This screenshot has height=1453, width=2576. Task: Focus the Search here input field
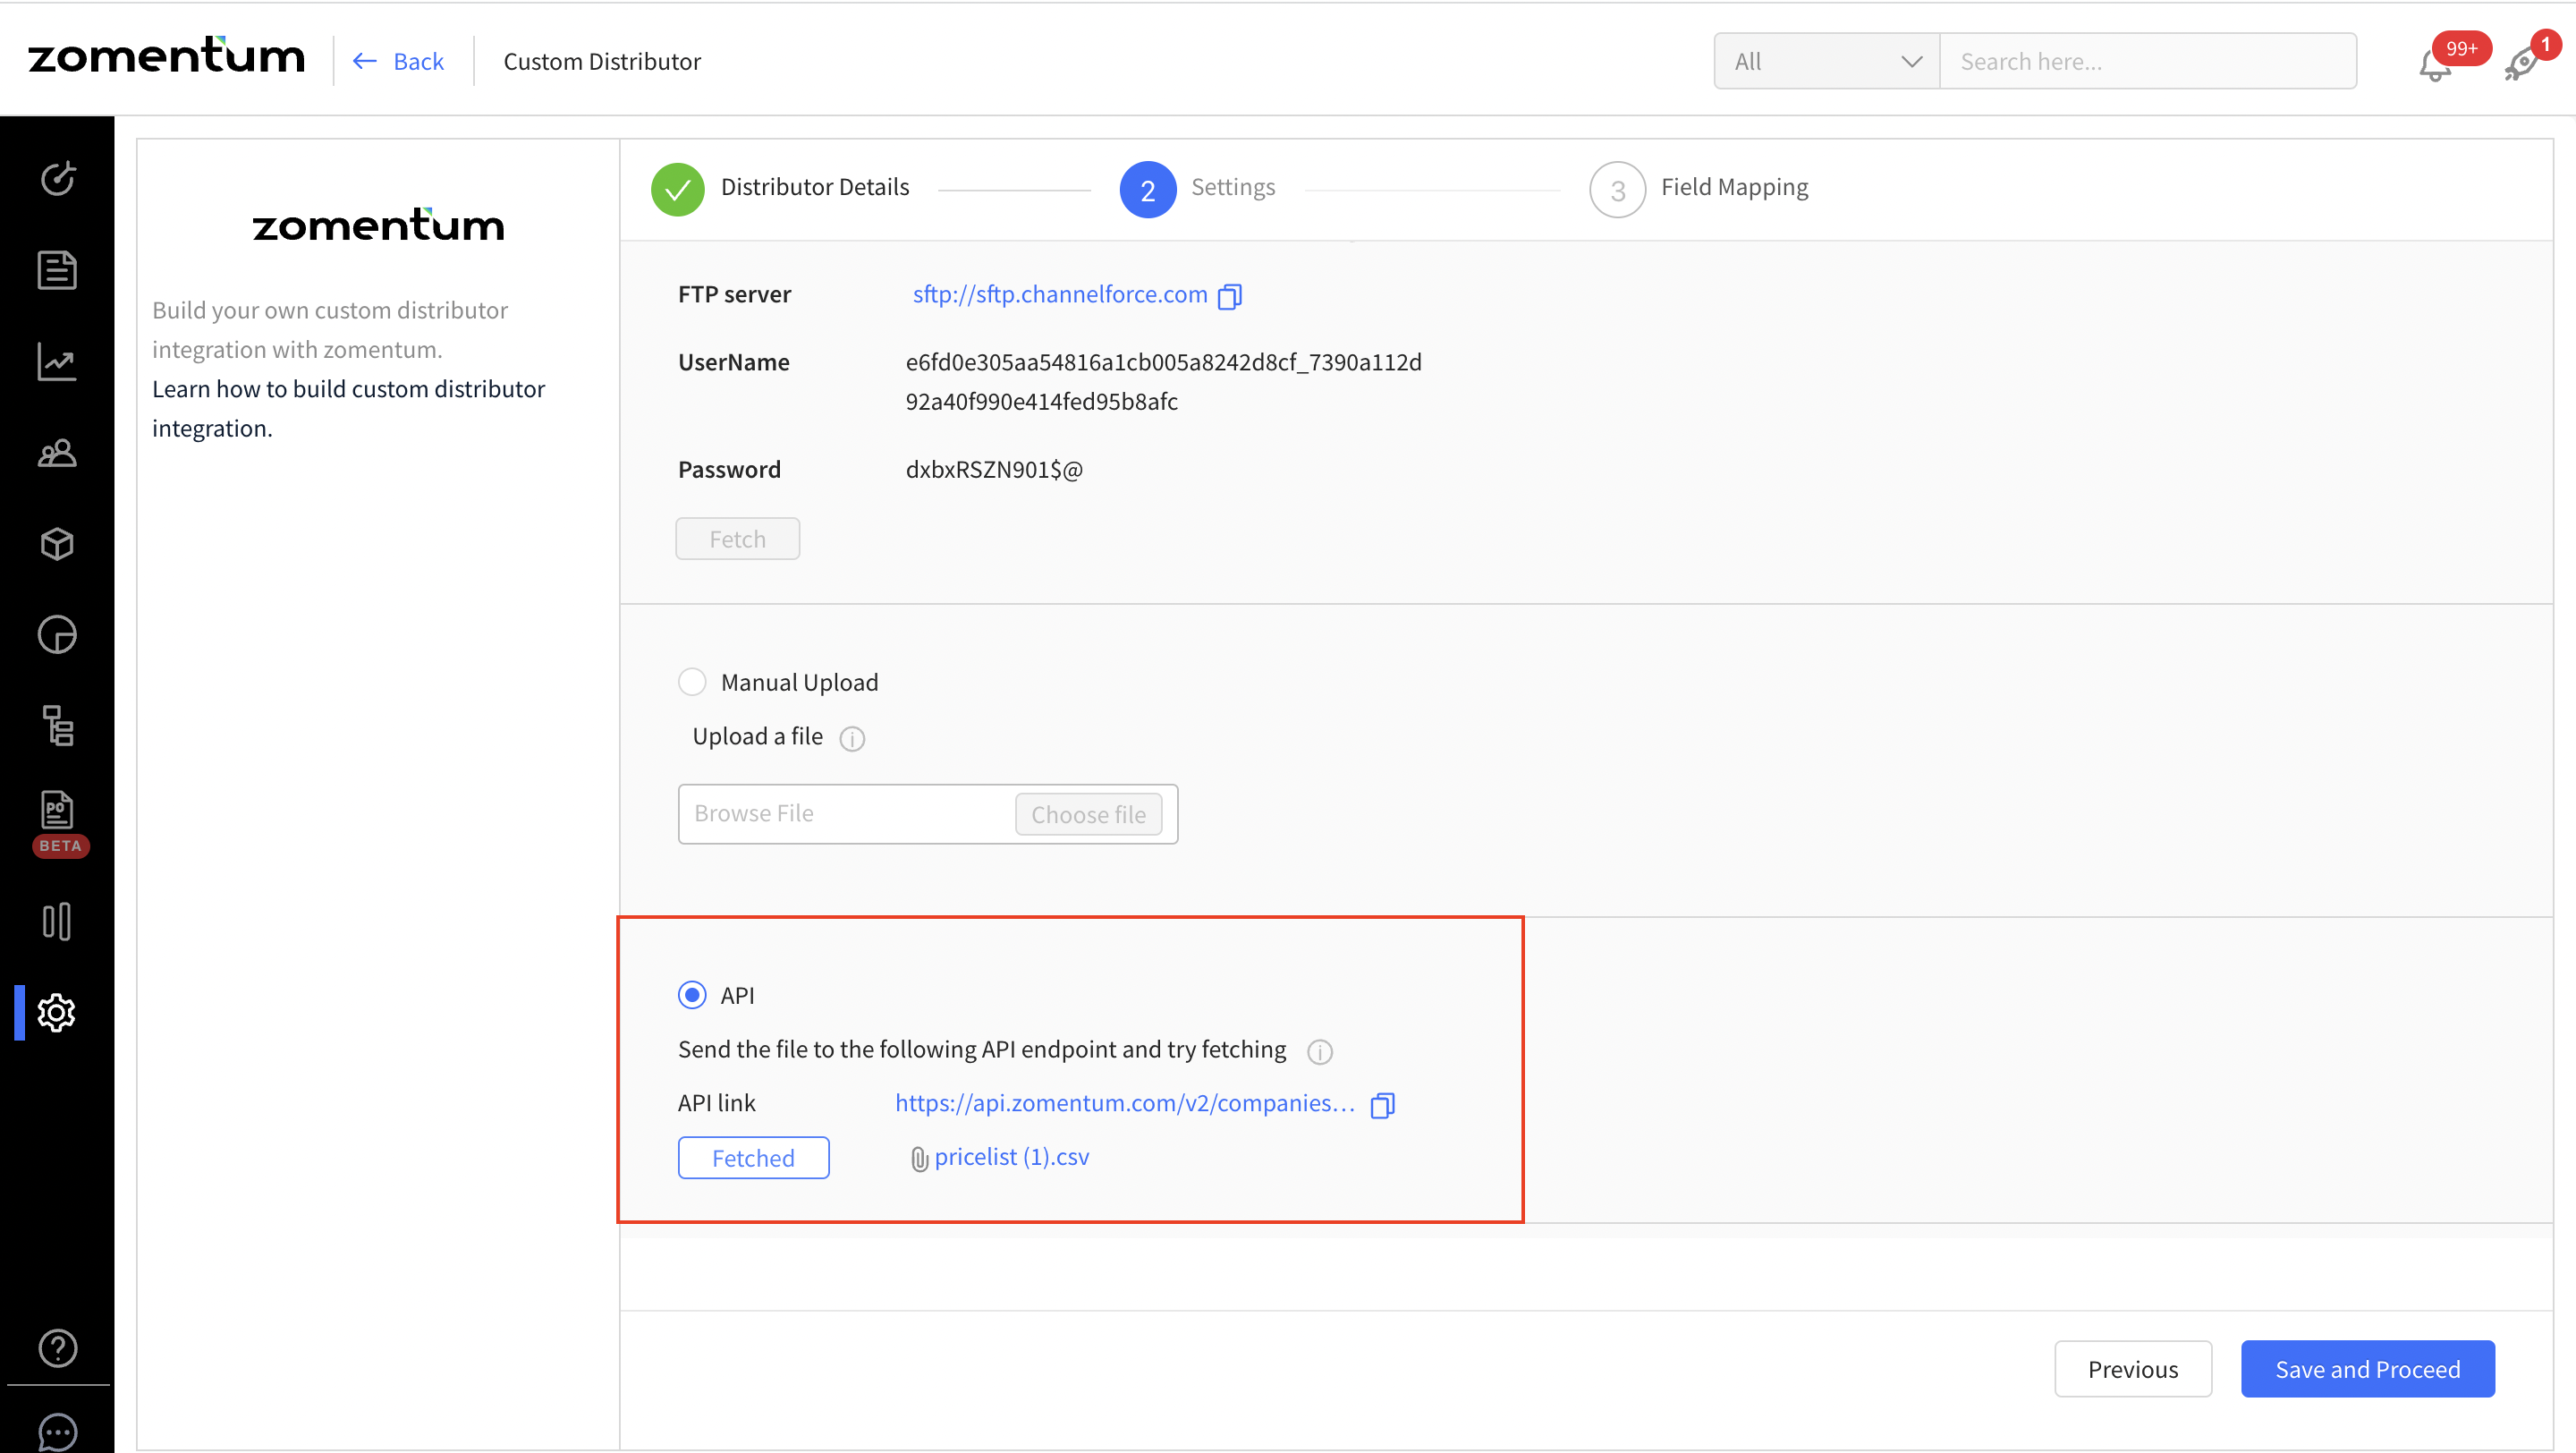[2146, 62]
